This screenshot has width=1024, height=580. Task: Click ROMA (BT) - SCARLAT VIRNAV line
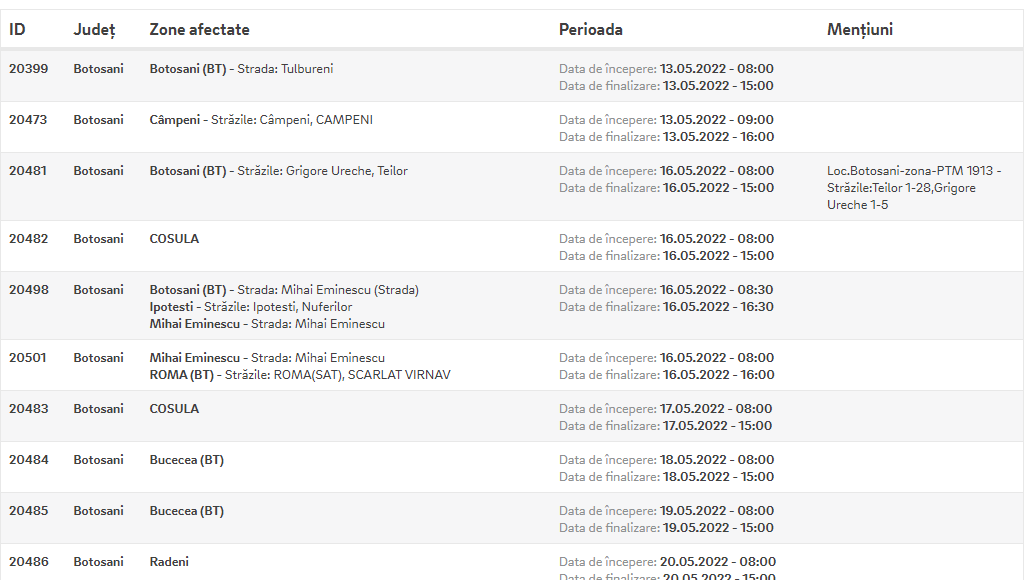coord(300,374)
